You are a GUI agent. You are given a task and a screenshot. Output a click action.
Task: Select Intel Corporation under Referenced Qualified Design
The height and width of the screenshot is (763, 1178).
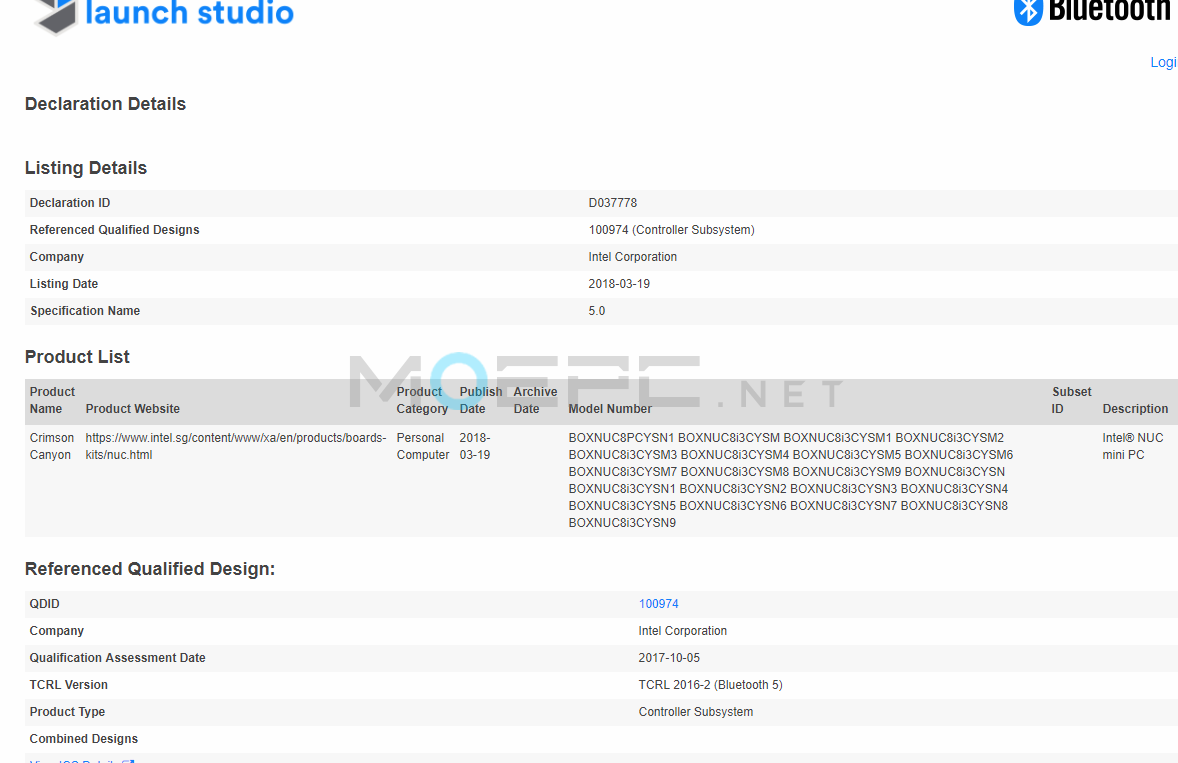click(x=683, y=631)
